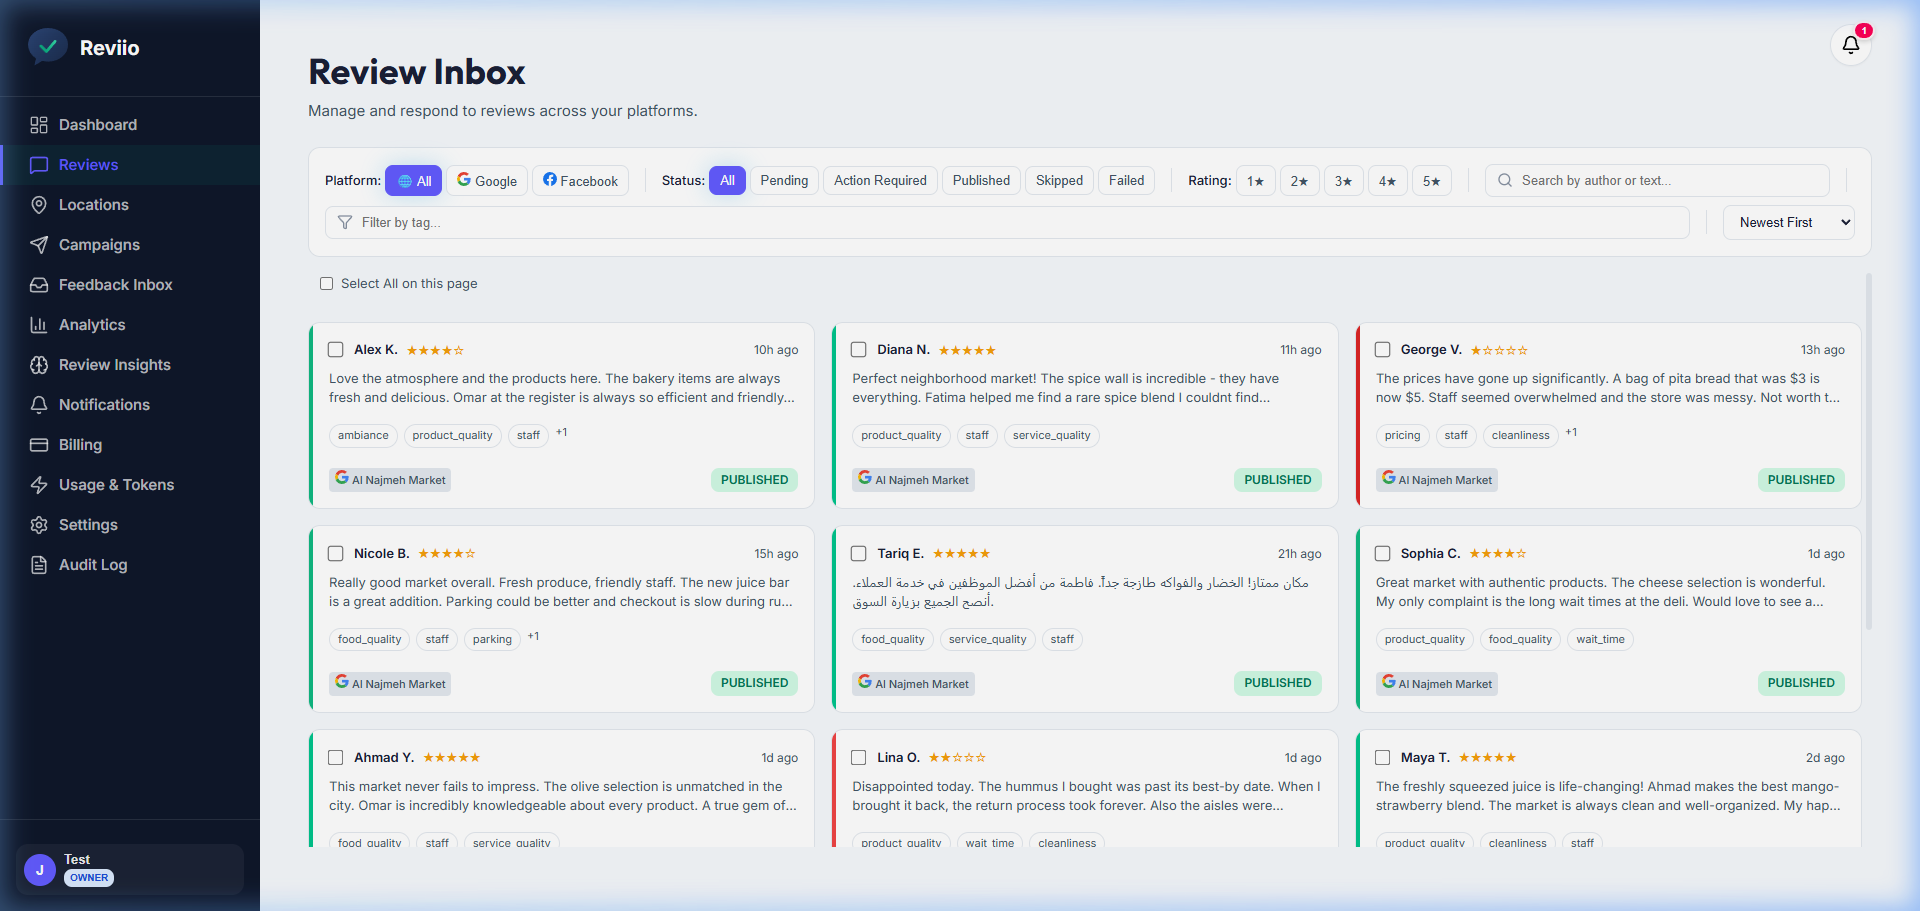
Task: Filter status by Published
Action: click(981, 181)
